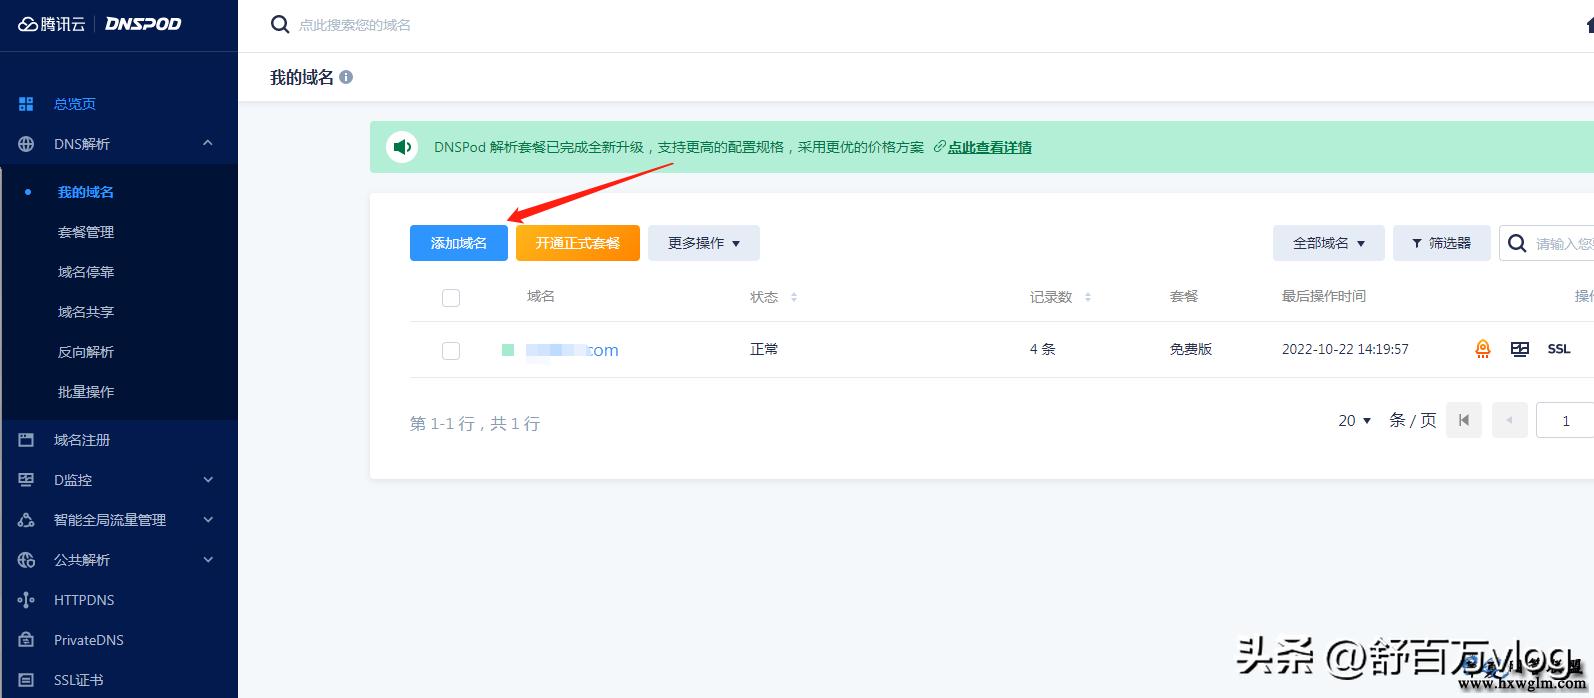Expand the D监控 sidebar section
The width and height of the screenshot is (1594, 698).
(208, 480)
